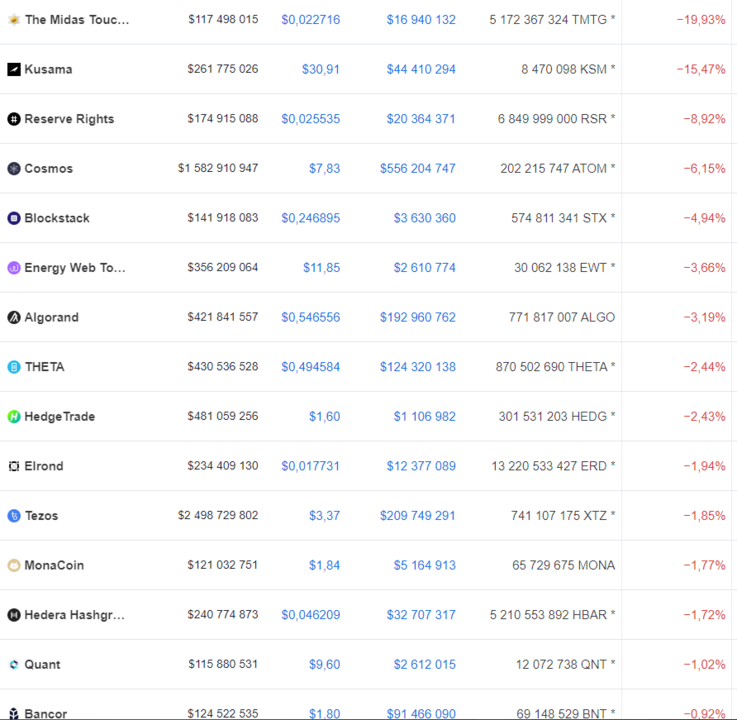Click the Algorand coin icon
737x720 pixels.
click(14, 317)
